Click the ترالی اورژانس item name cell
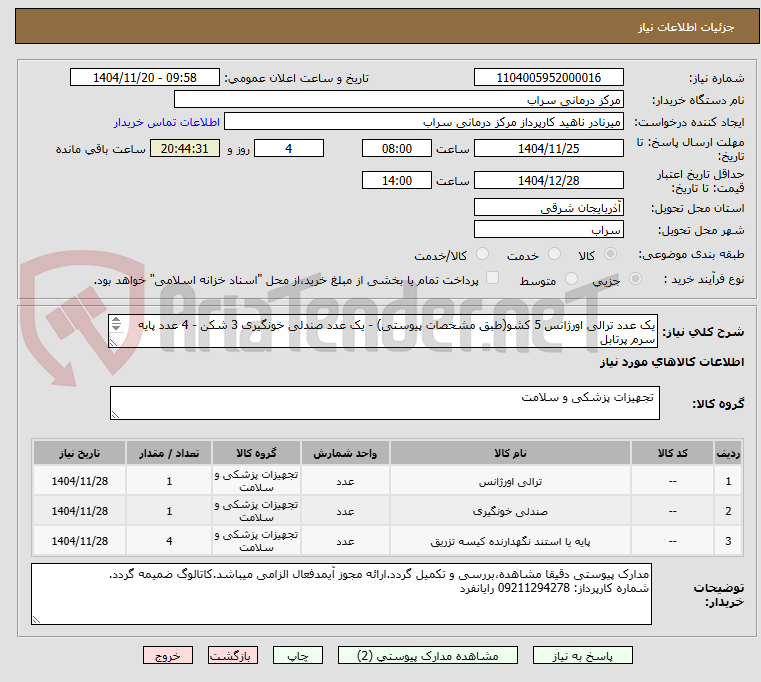This screenshot has height=682, width=761. tap(510, 482)
